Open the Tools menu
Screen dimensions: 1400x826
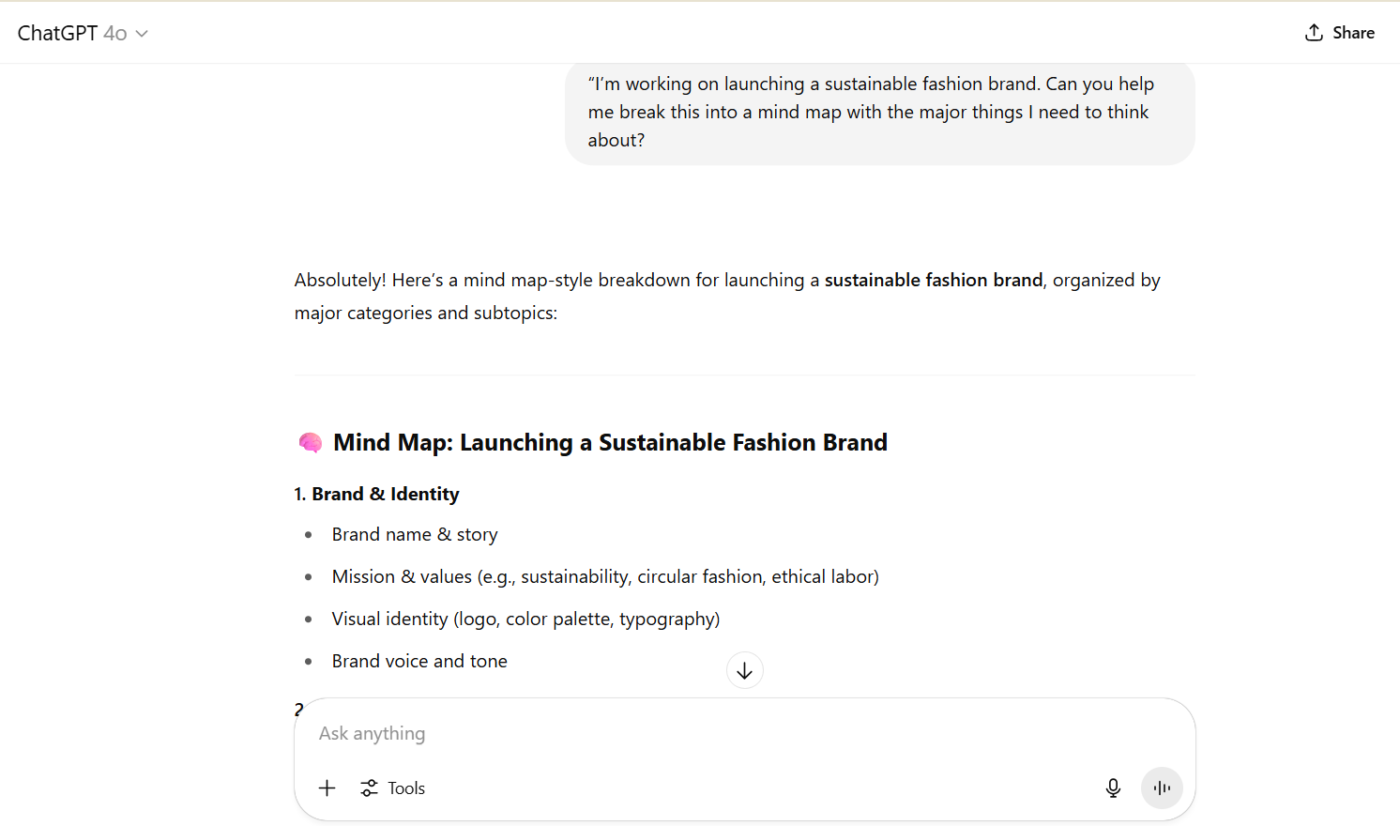(406, 788)
